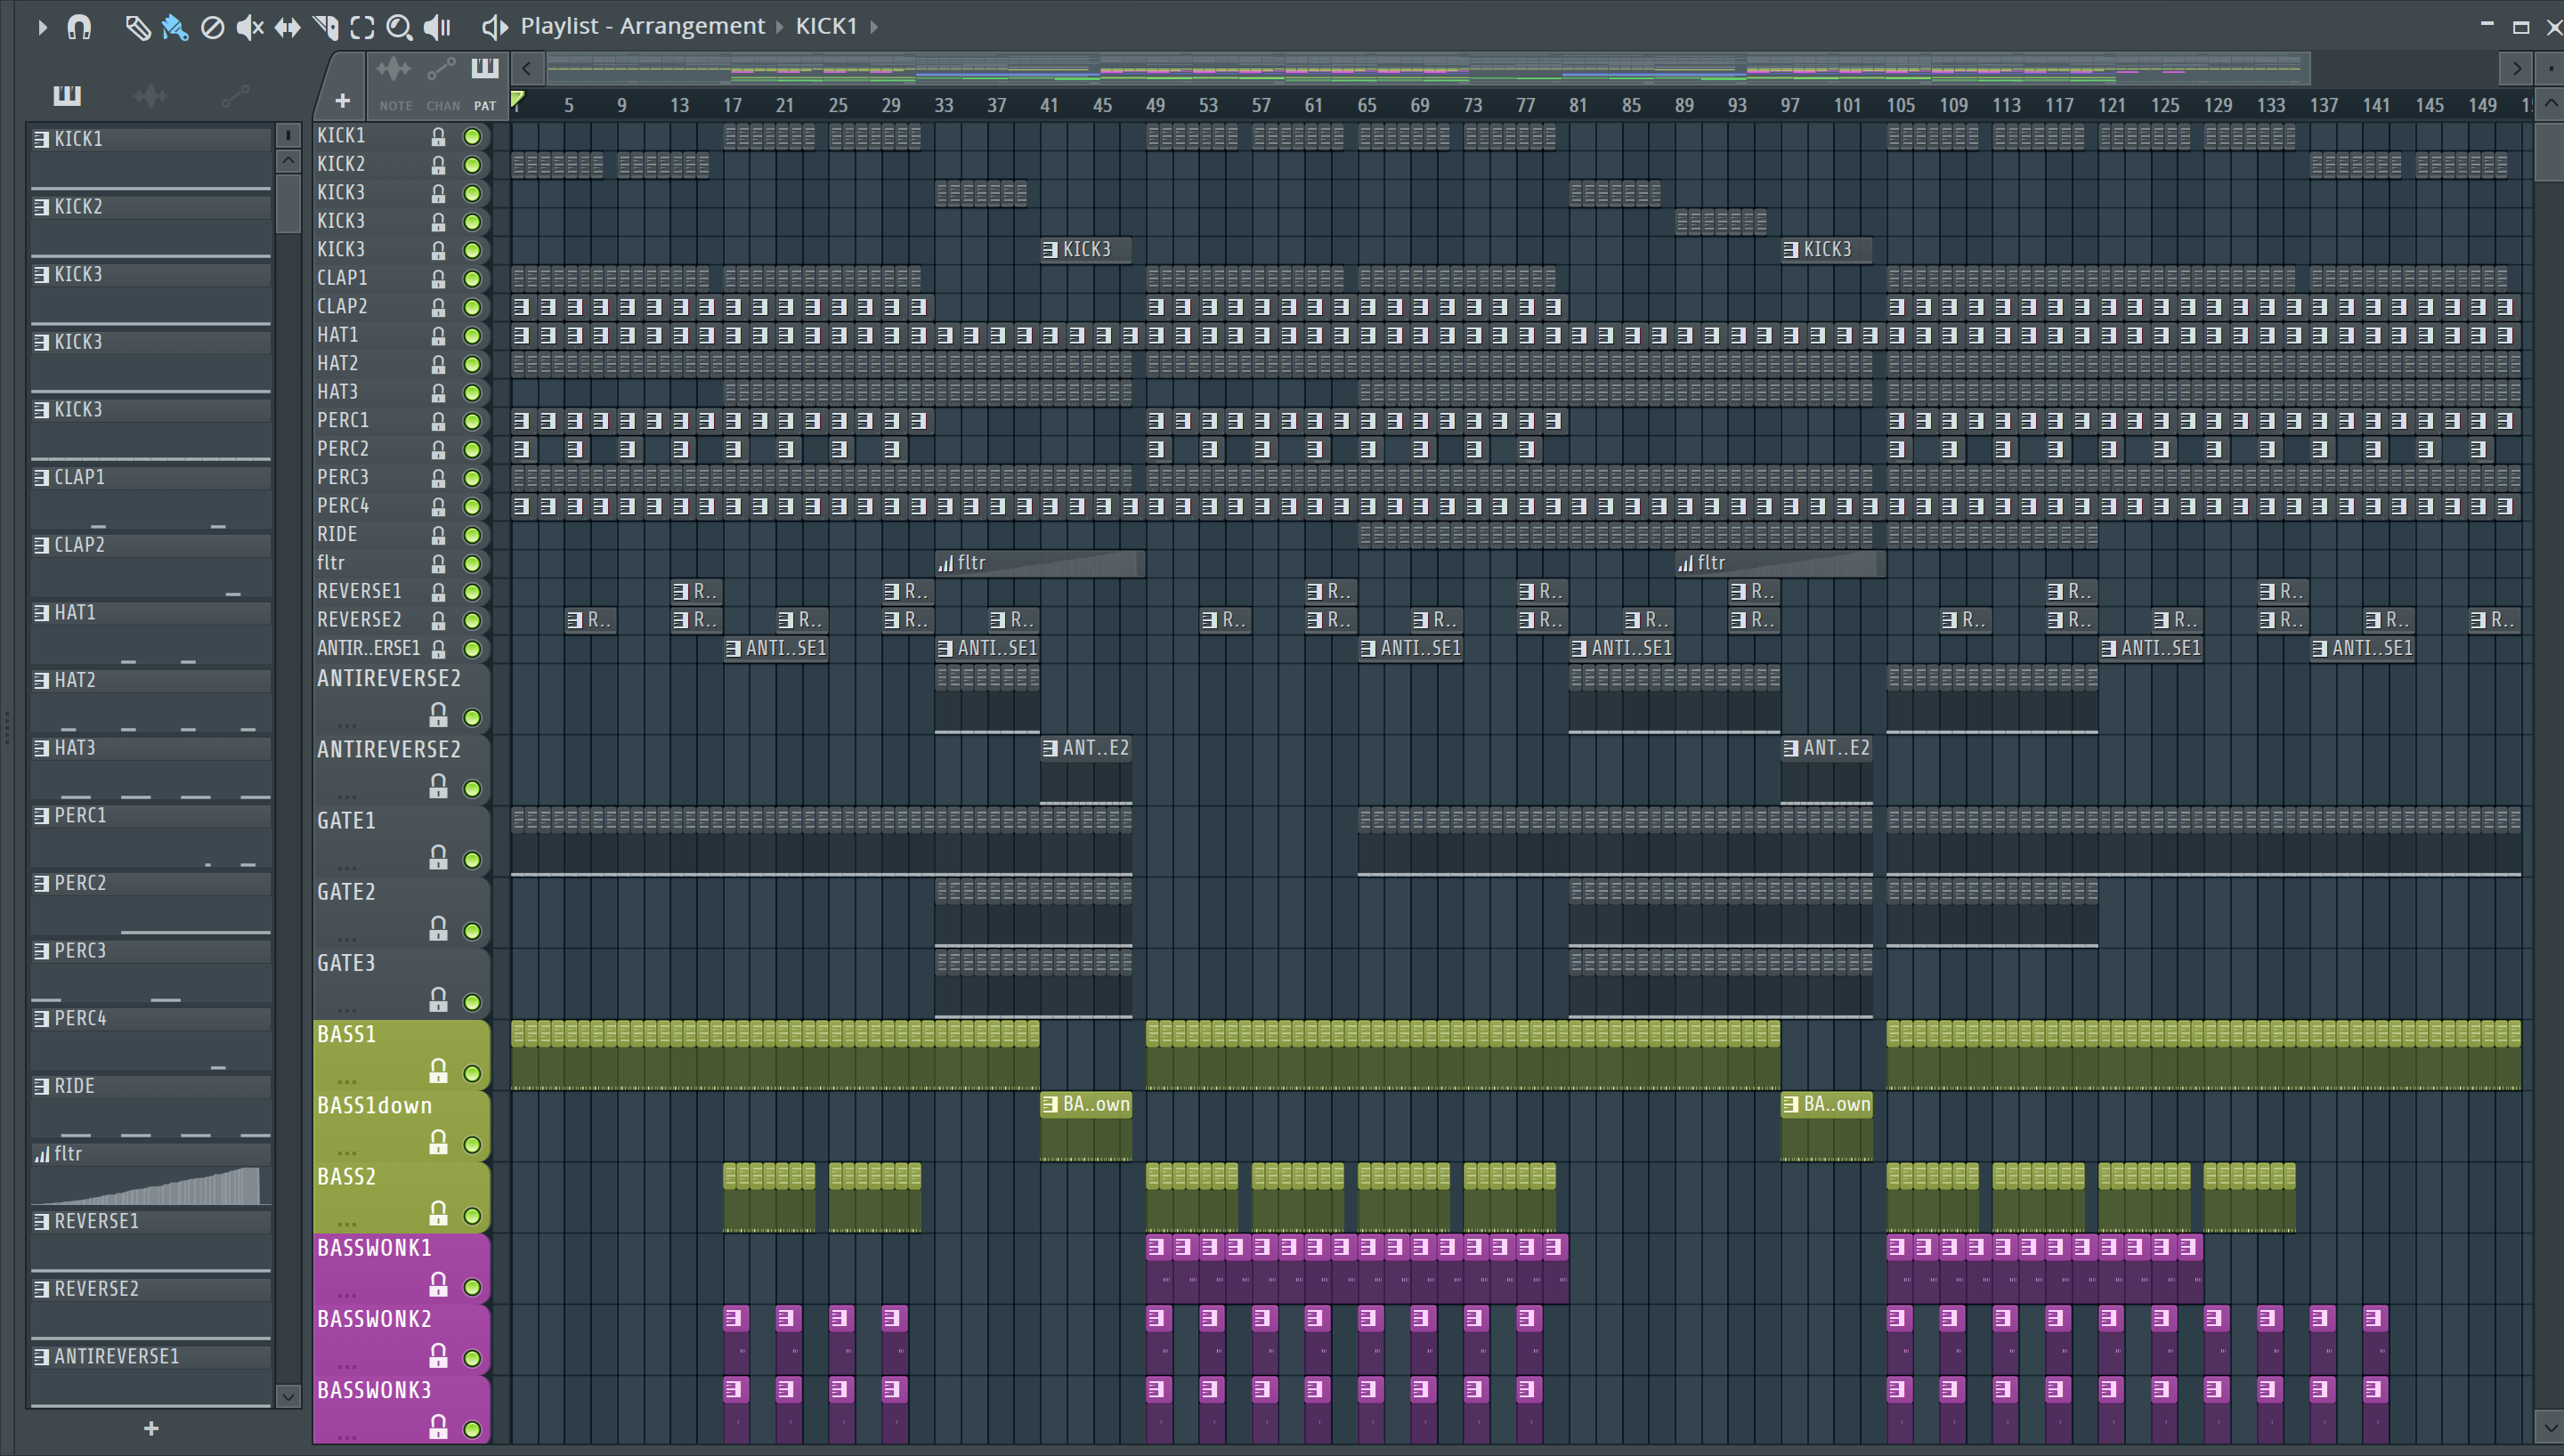Viewport: 2564px width, 1456px height.
Task: Mute the RIDE track
Action: click(472, 535)
